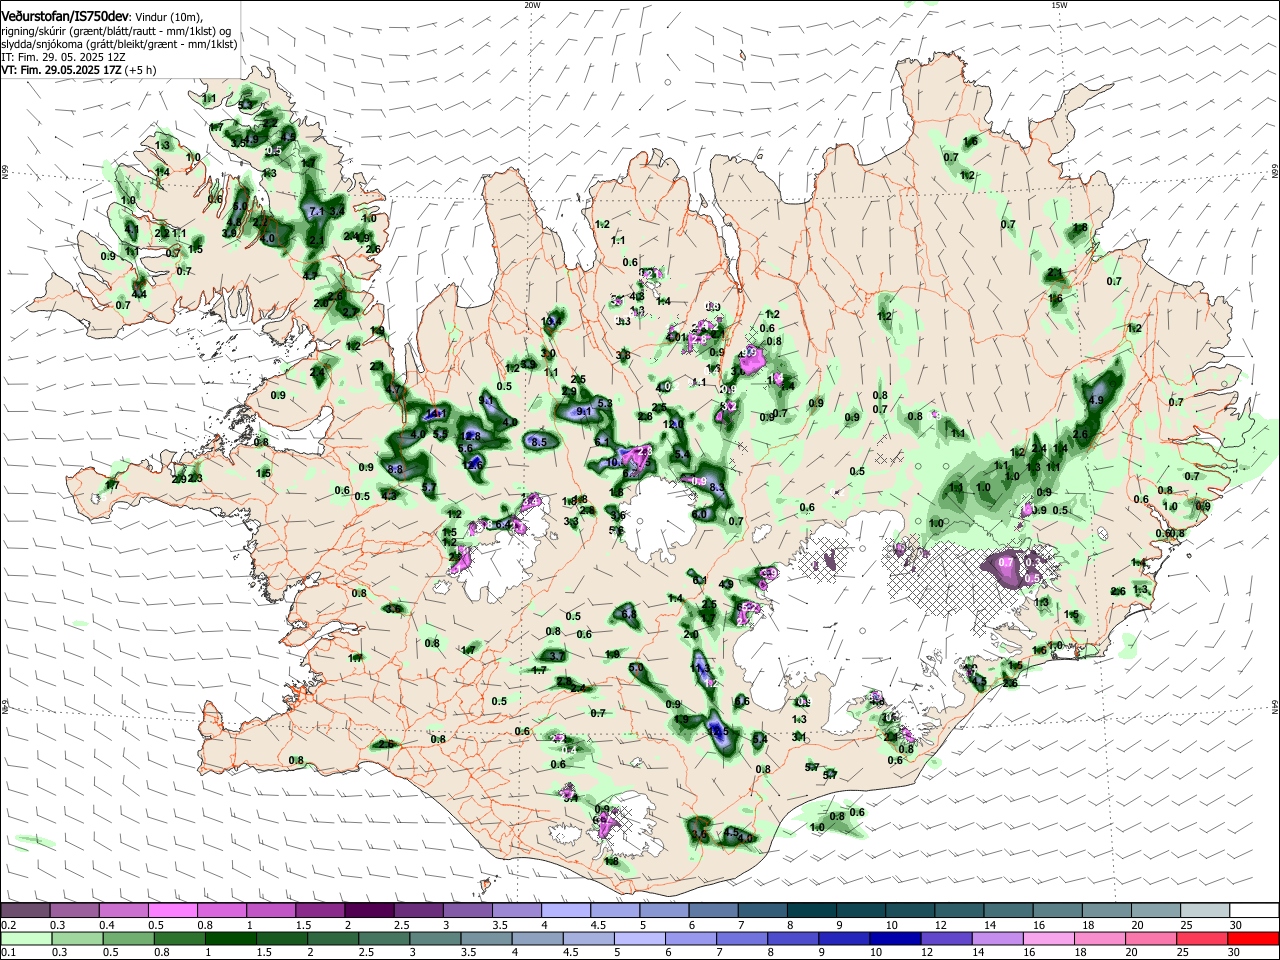Pick the pale grey 25 snow legend swatch

click(x=1203, y=911)
